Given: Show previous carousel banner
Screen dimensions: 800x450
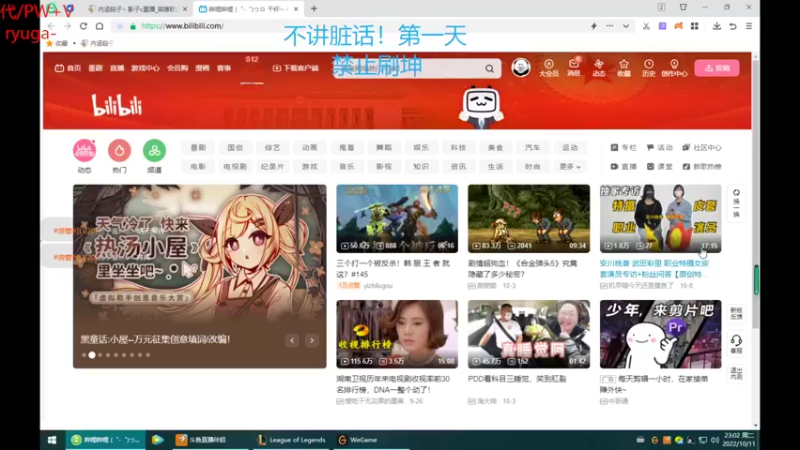Looking at the screenshot, I should (x=292, y=340).
